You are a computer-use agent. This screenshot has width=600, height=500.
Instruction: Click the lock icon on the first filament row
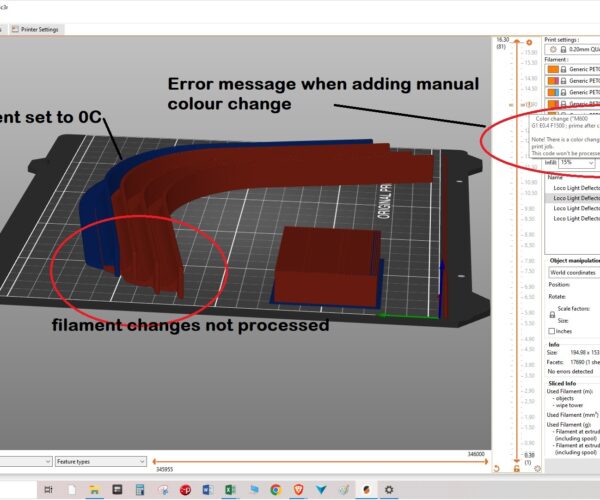[x=563, y=70]
